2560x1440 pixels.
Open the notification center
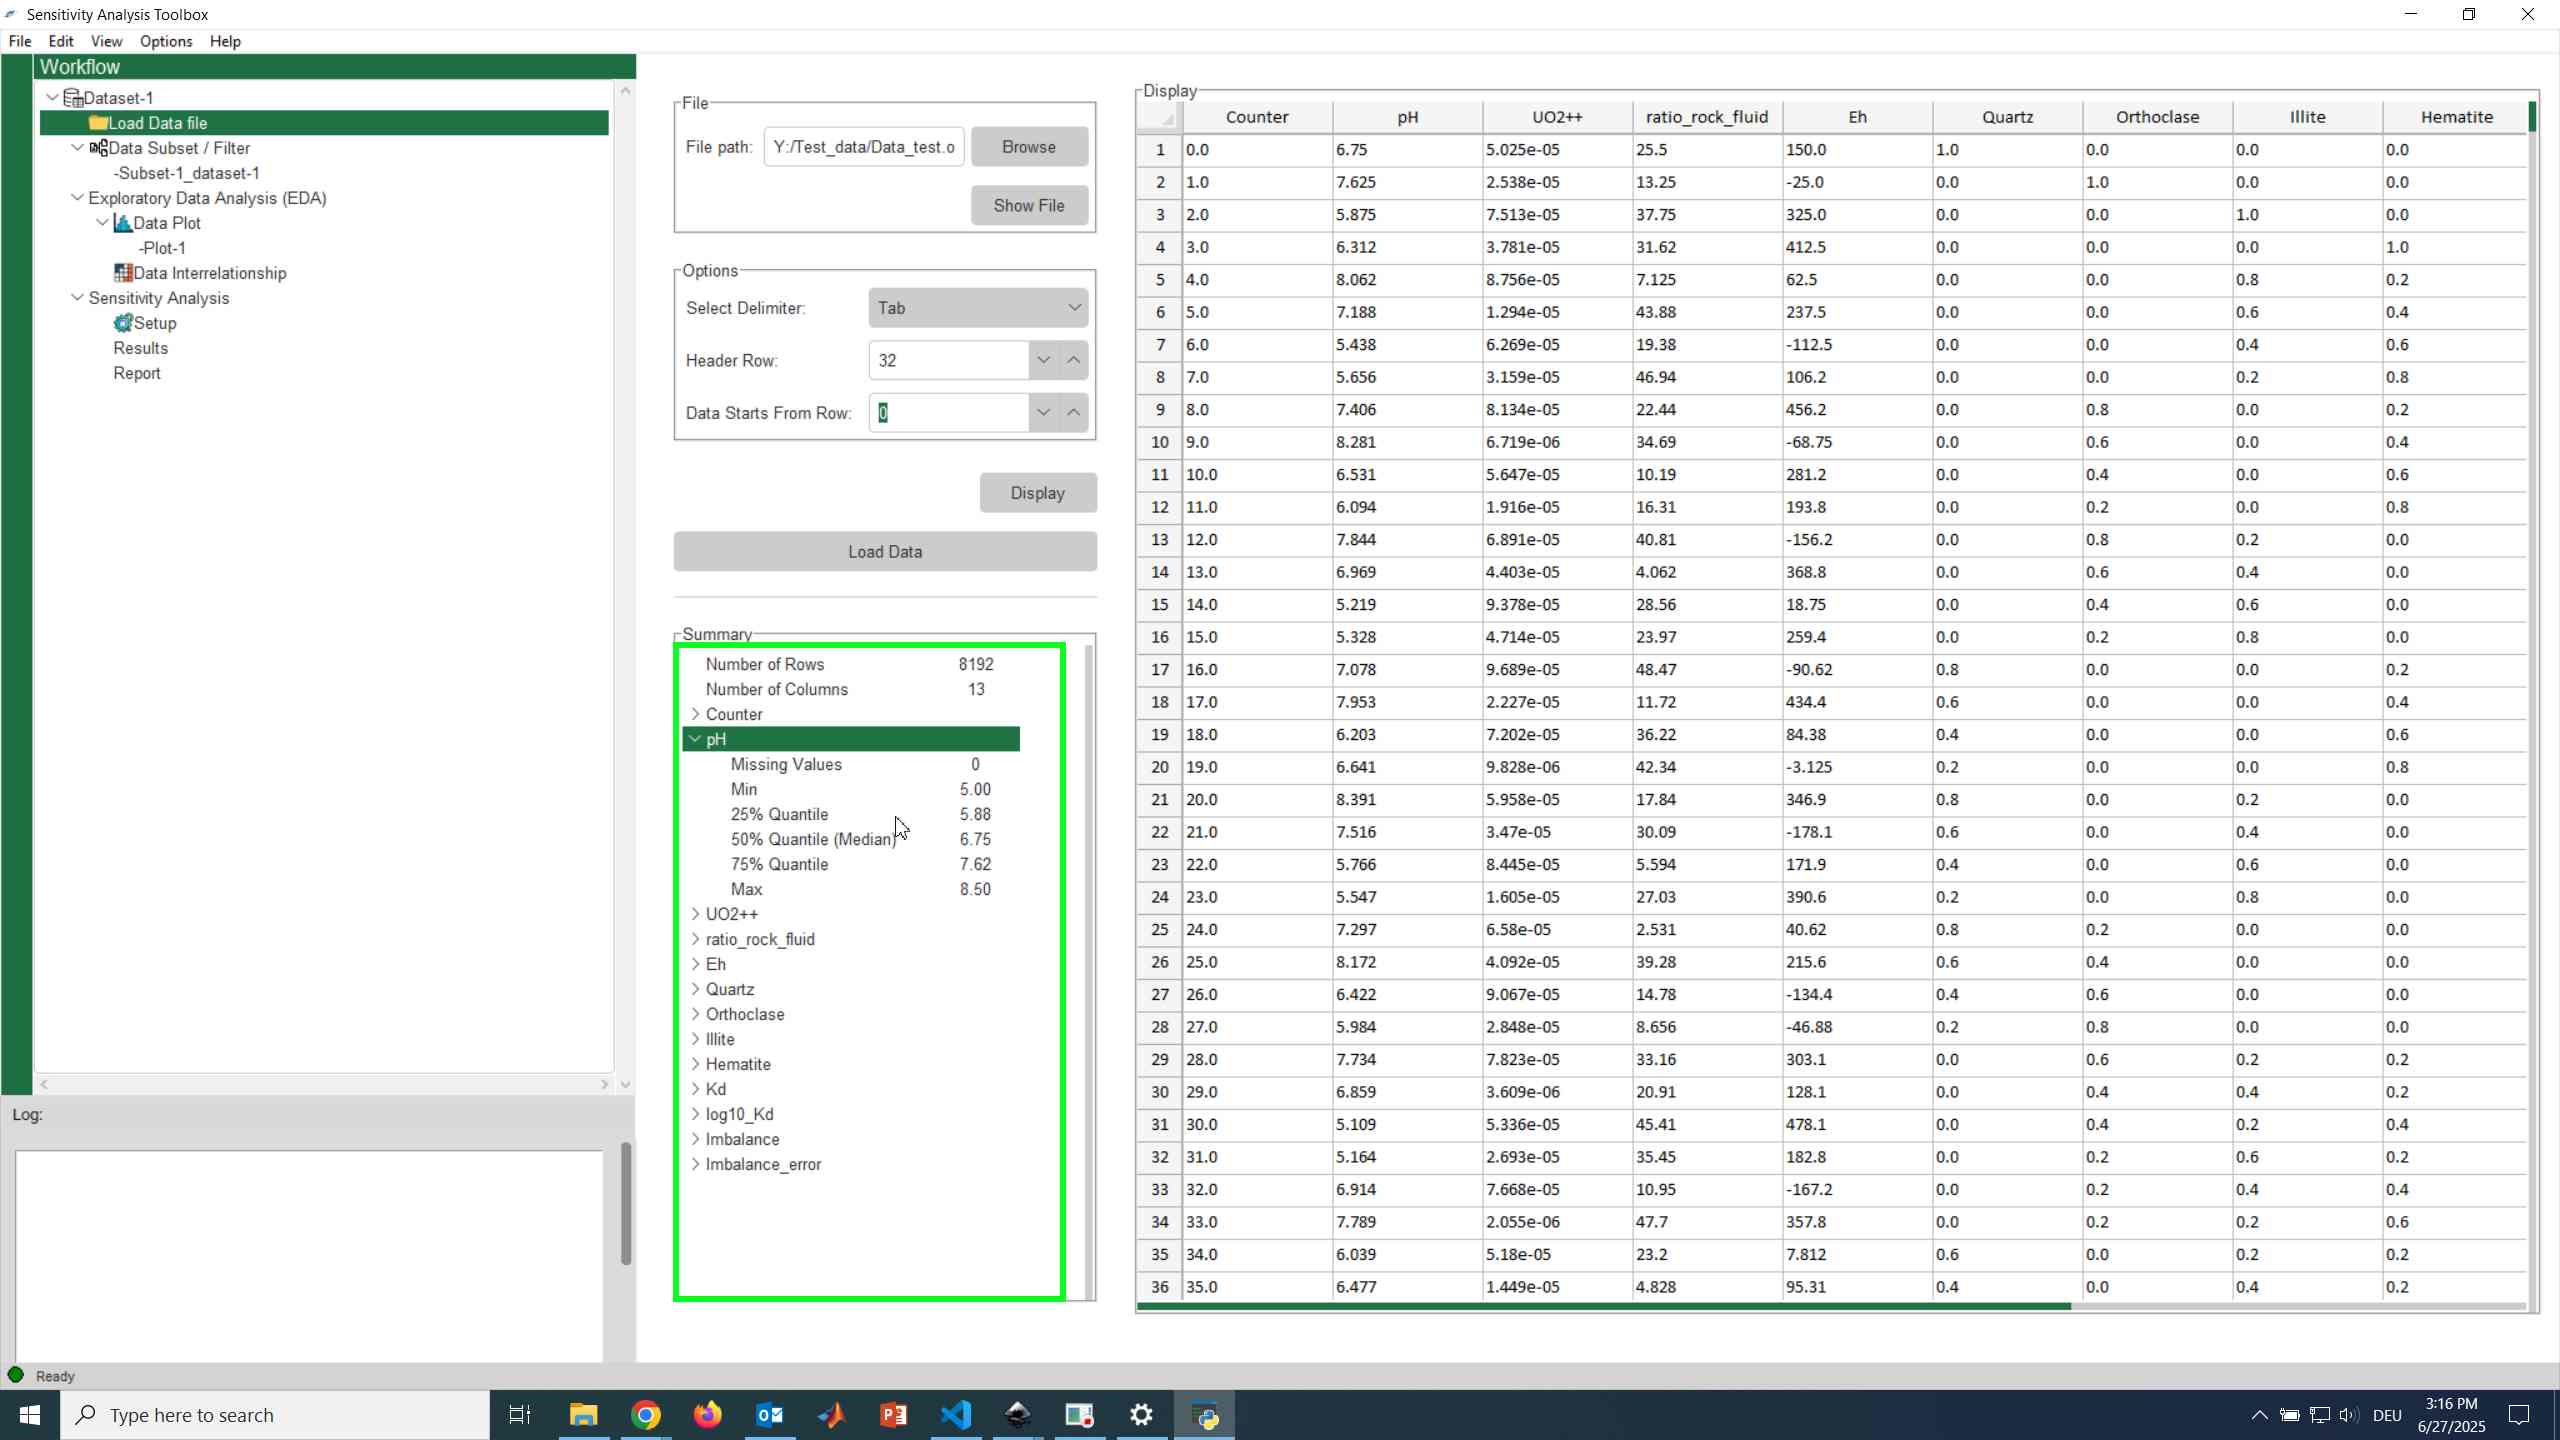(x=2519, y=1415)
